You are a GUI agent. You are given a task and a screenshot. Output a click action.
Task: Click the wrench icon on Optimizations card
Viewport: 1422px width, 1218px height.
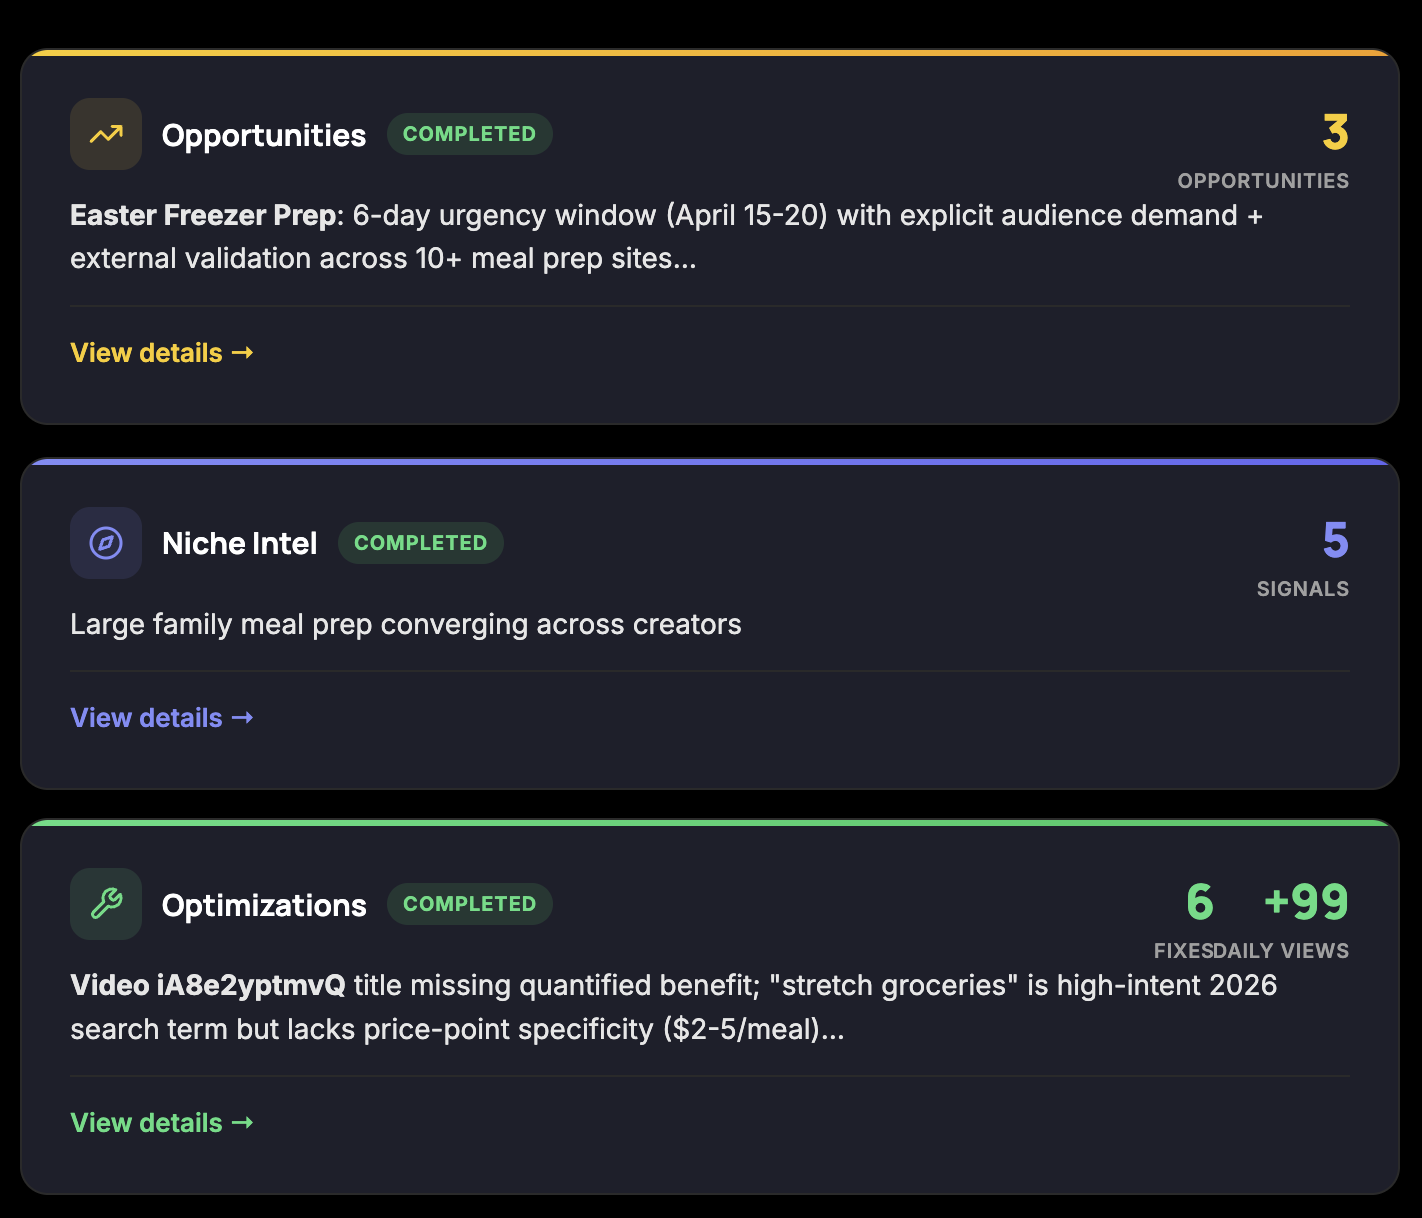(x=105, y=903)
